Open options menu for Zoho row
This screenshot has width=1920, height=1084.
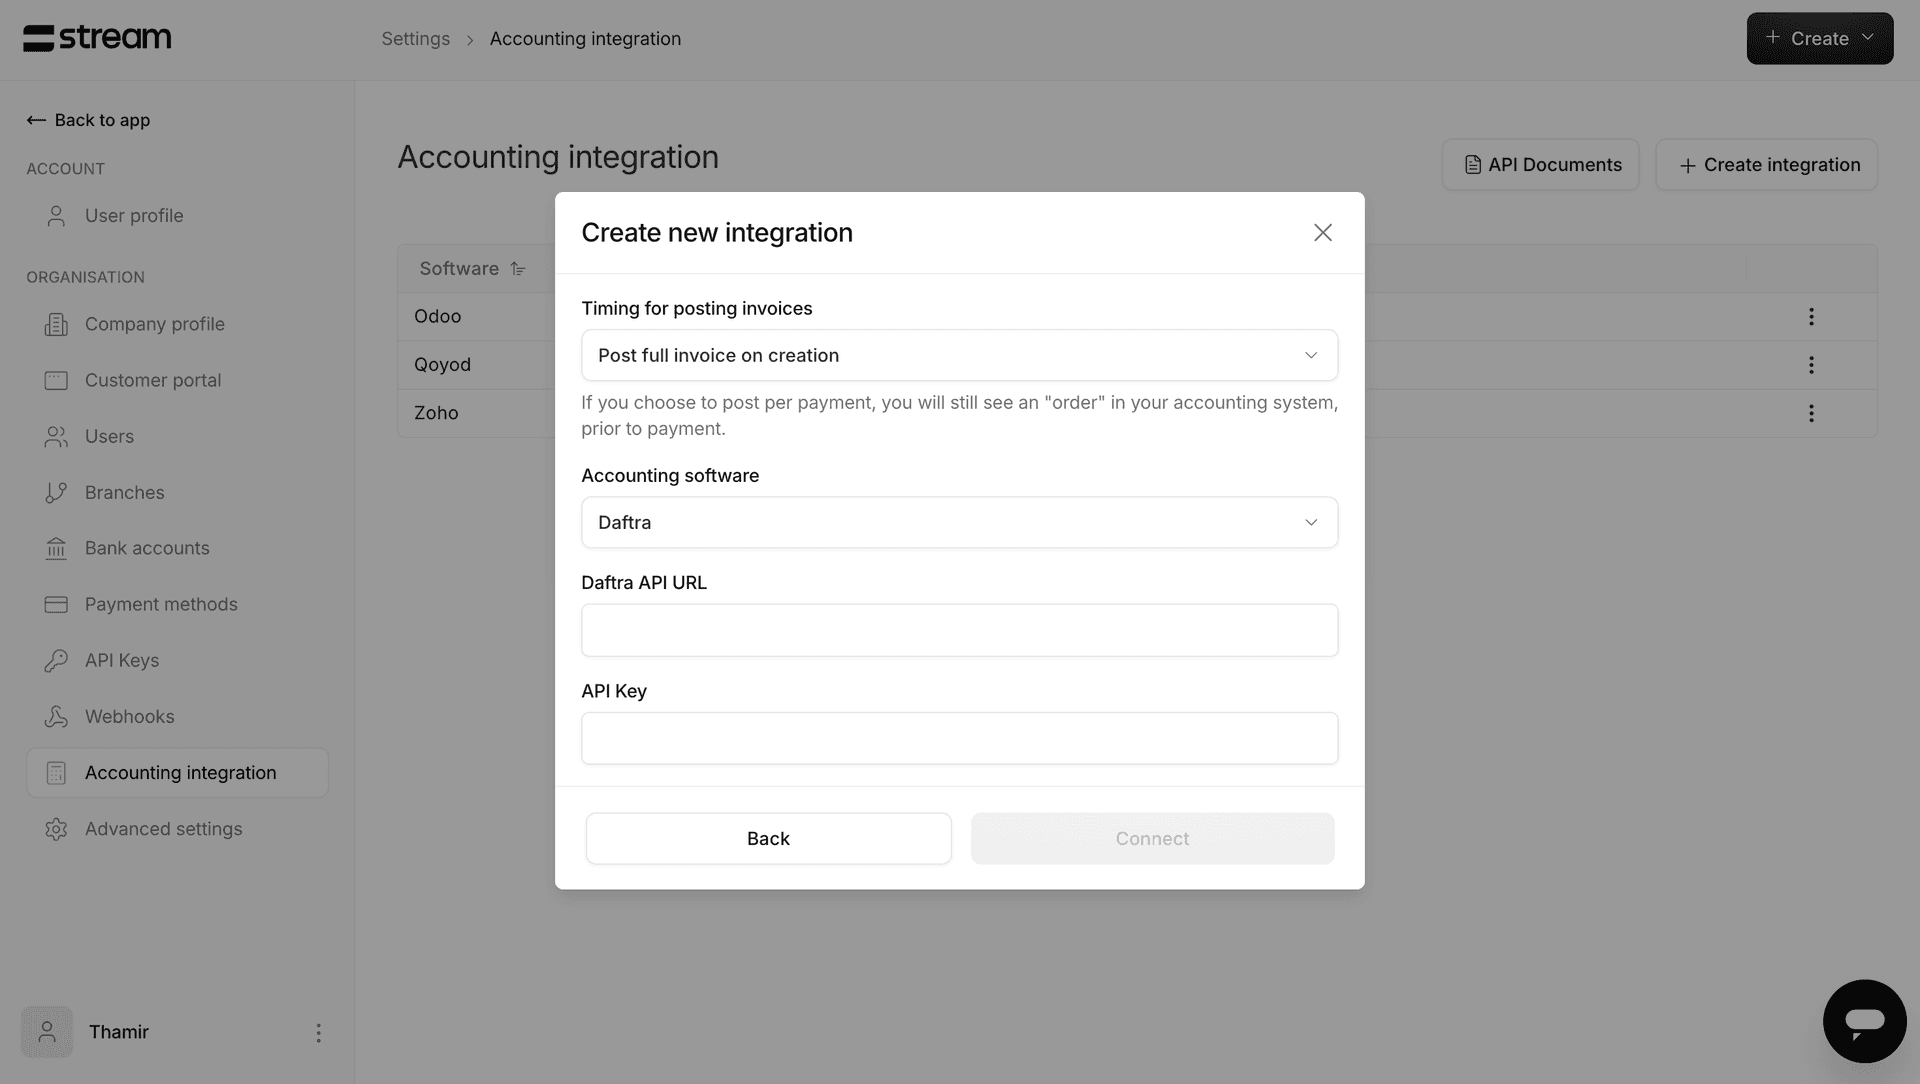[x=1811, y=413]
